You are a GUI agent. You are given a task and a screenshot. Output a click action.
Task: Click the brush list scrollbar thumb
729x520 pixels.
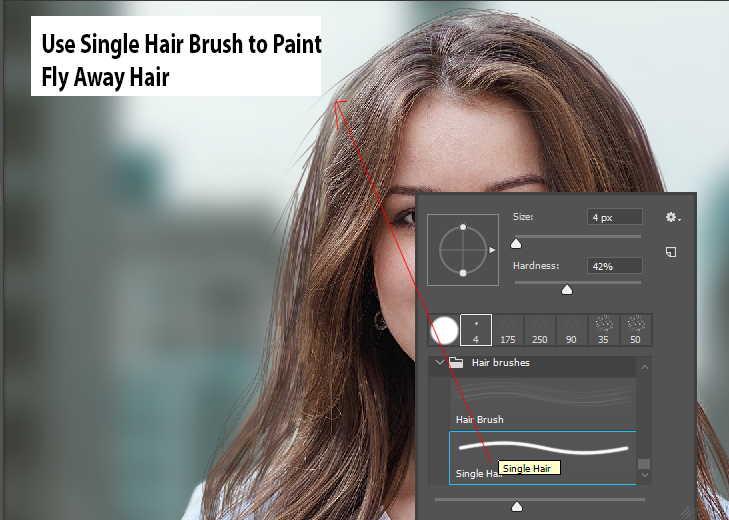644,464
